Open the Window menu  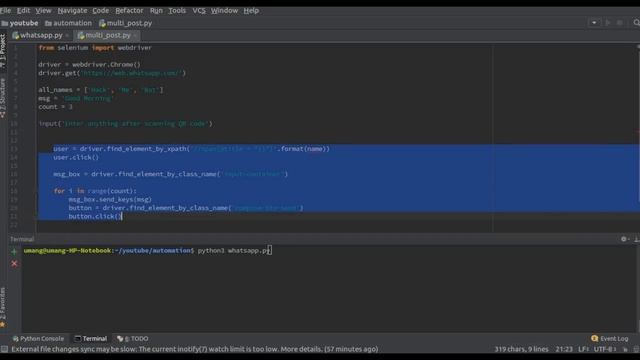click(x=224, y=11)
